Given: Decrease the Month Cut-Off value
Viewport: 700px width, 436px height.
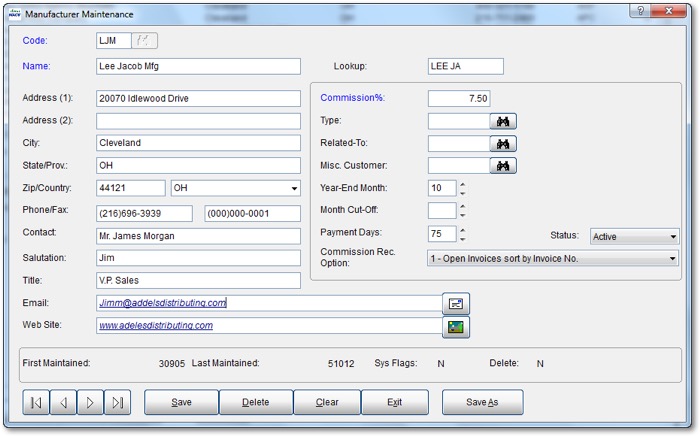Looking at the screenshot, I should pos(462,215).
